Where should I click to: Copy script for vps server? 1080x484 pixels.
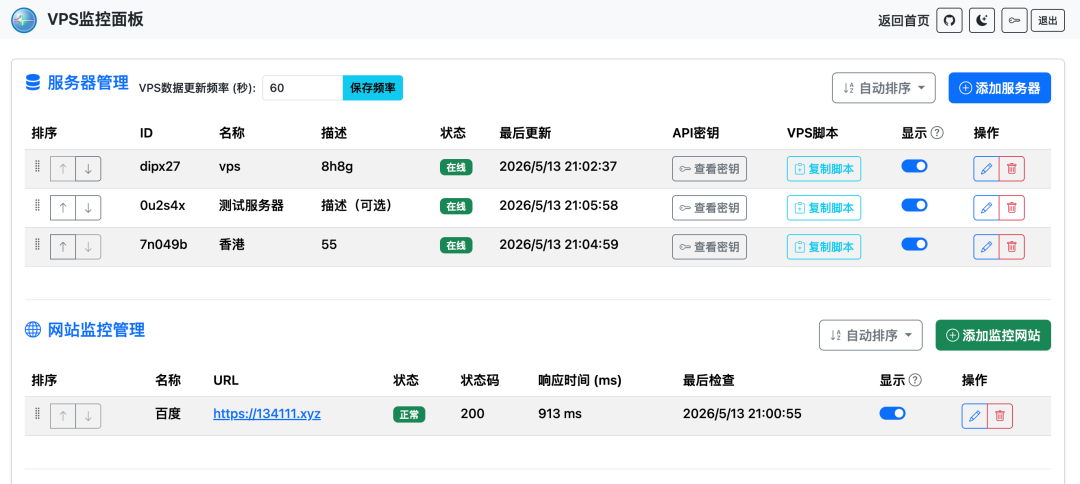(824, 169)
